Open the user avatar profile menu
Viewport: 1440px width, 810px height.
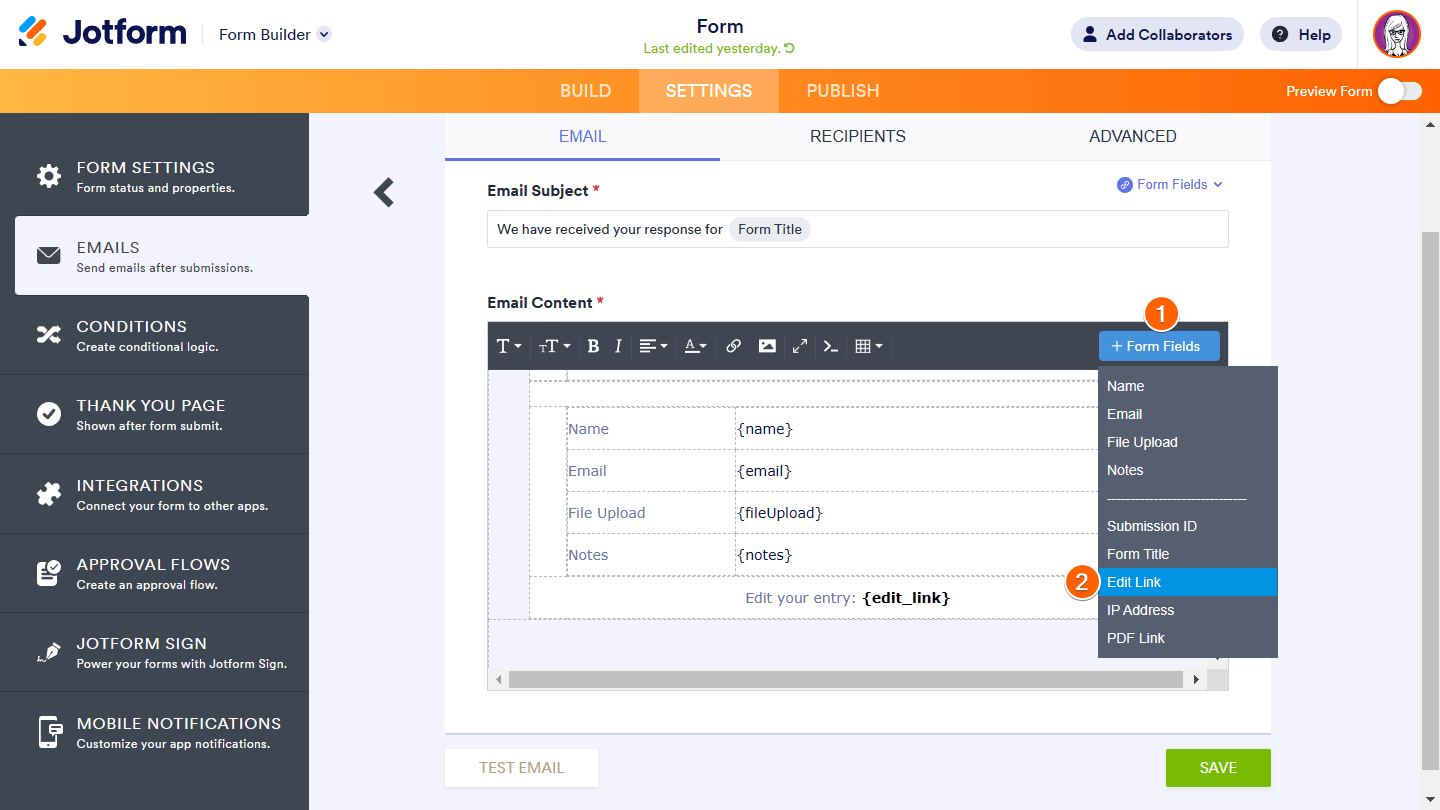1397,34
